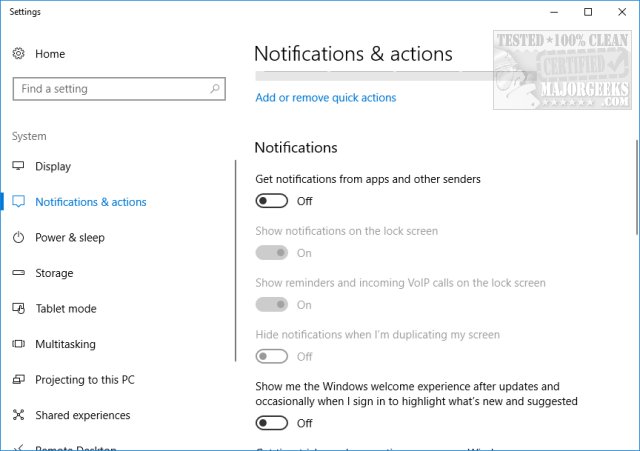
Task: Enable notifications from apps and other senders
Action: point(271,201)
